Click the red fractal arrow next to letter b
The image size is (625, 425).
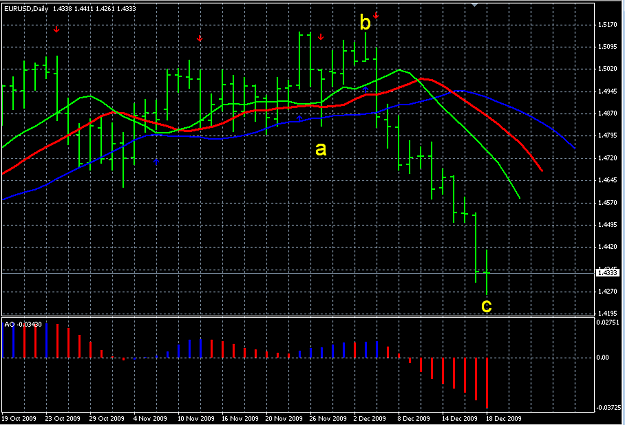(x=376, y=15)
